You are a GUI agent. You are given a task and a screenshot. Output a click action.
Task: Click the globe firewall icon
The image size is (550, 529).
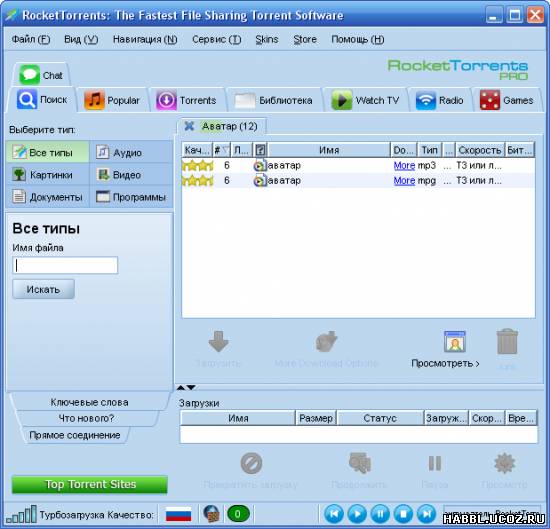click(212, 514)
